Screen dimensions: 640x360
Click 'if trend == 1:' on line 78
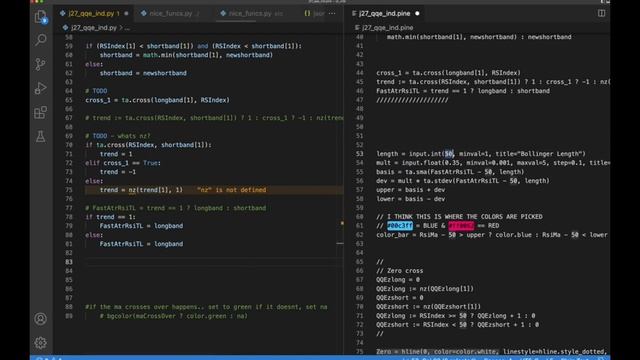tap(110, 217)
